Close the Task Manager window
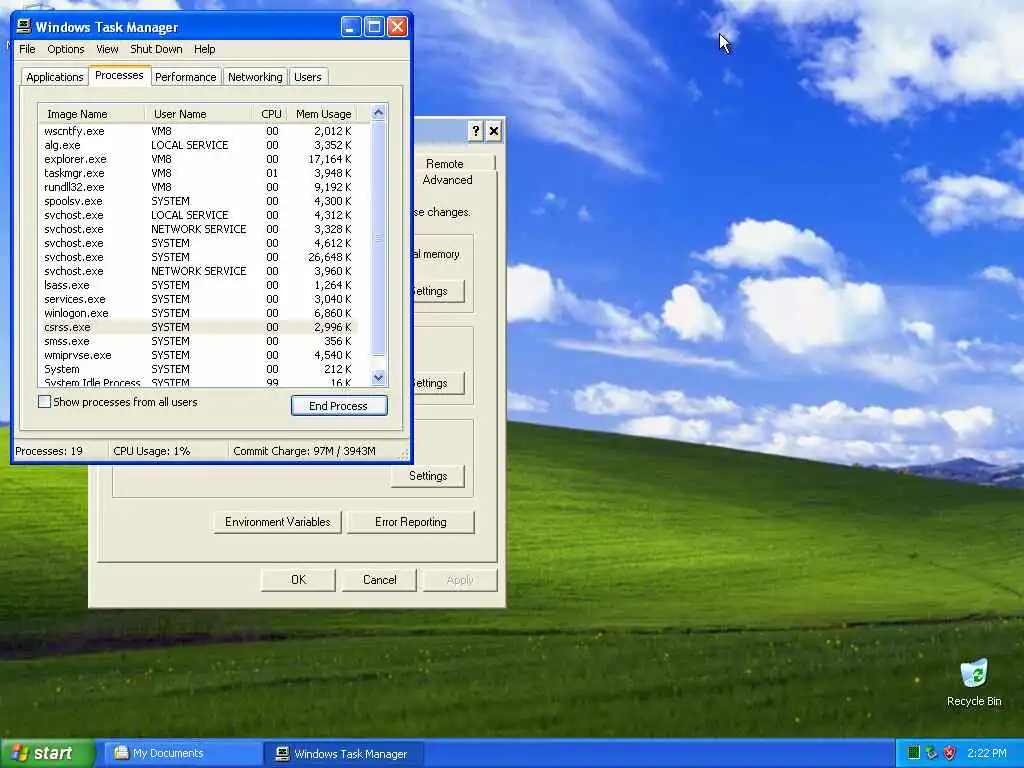 pyautogui.click(x=397, y=27)
